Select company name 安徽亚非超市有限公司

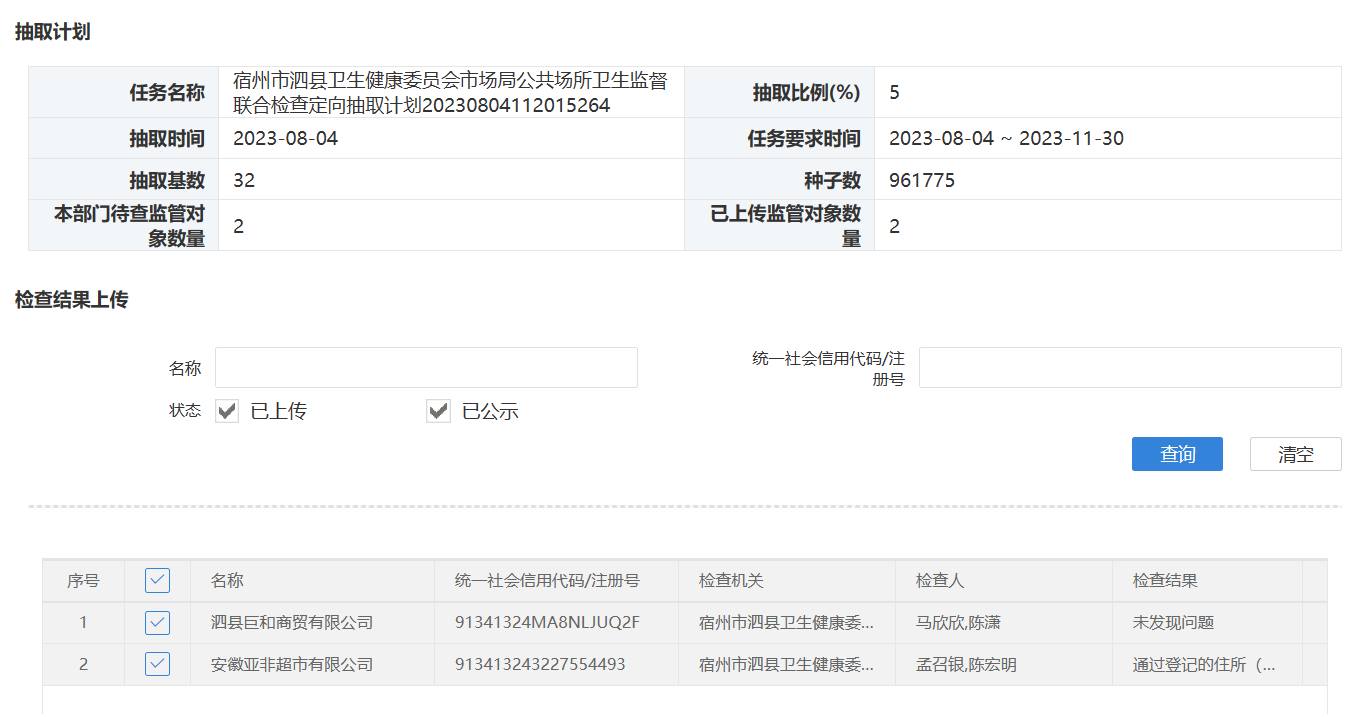[292, 664]
